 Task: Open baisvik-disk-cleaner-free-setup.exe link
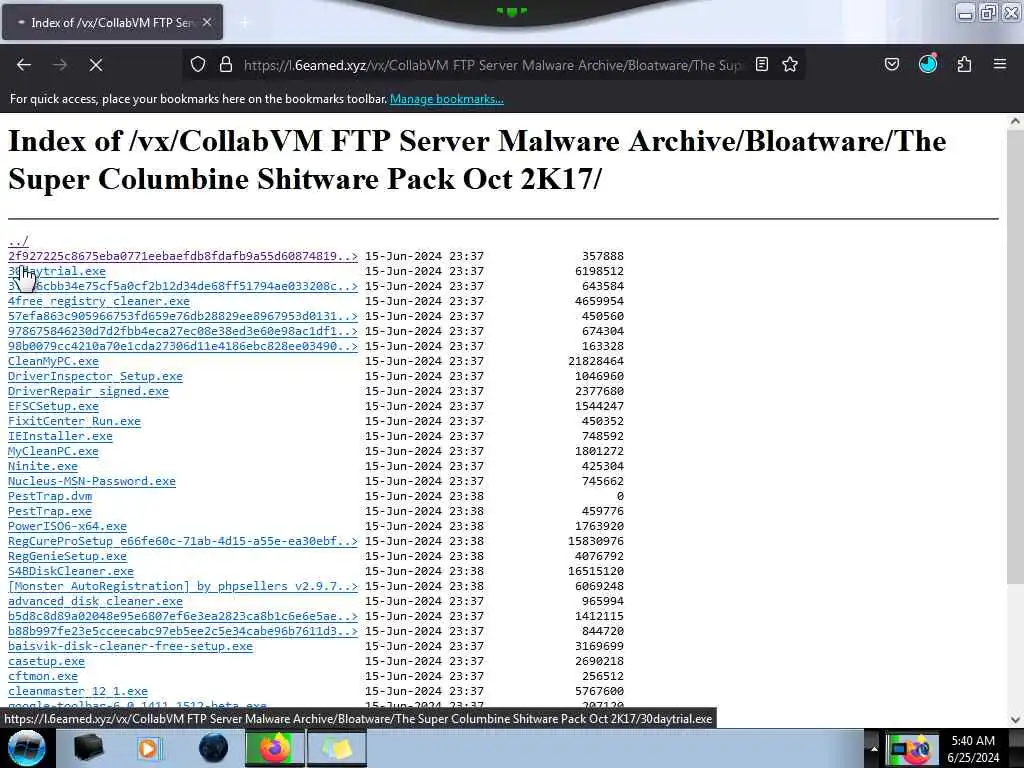131,647
